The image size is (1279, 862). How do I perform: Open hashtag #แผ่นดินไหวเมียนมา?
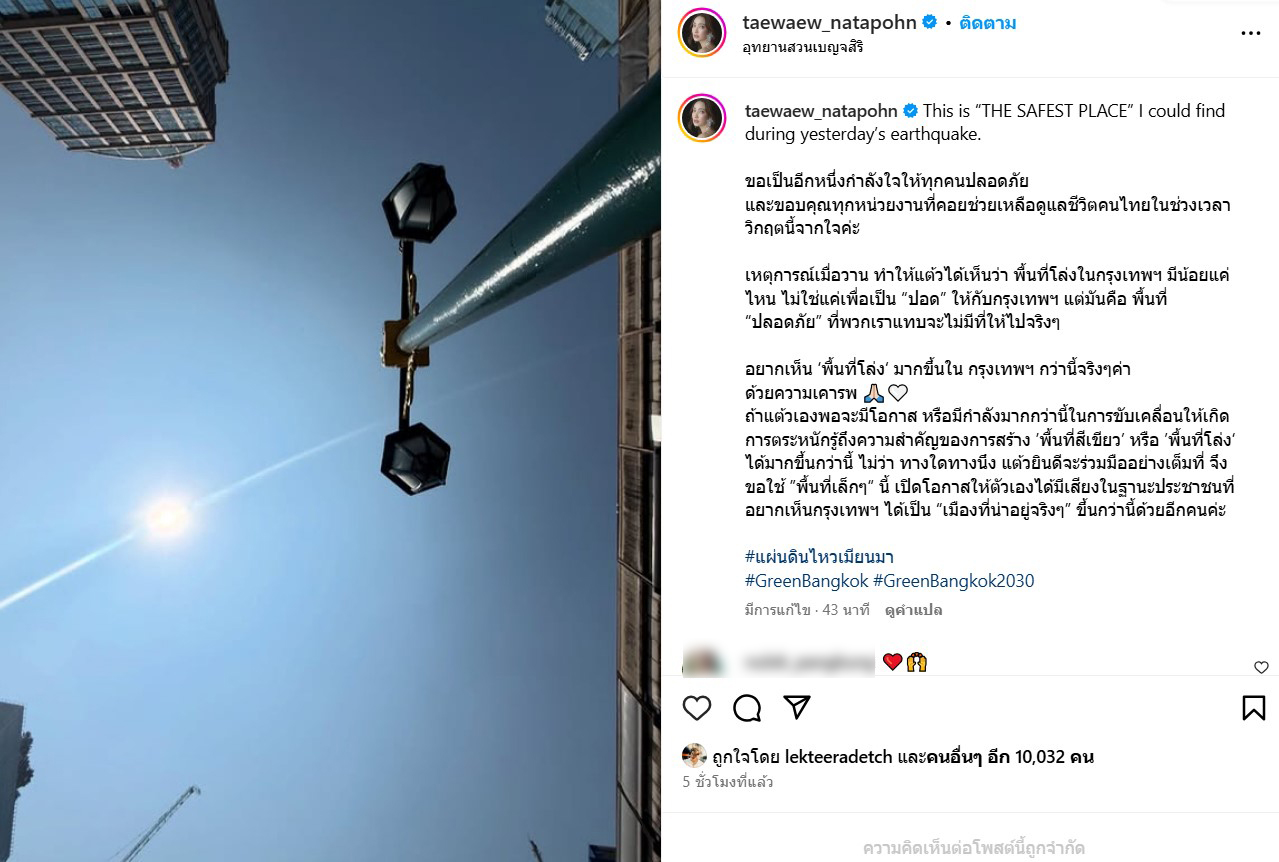819,557
